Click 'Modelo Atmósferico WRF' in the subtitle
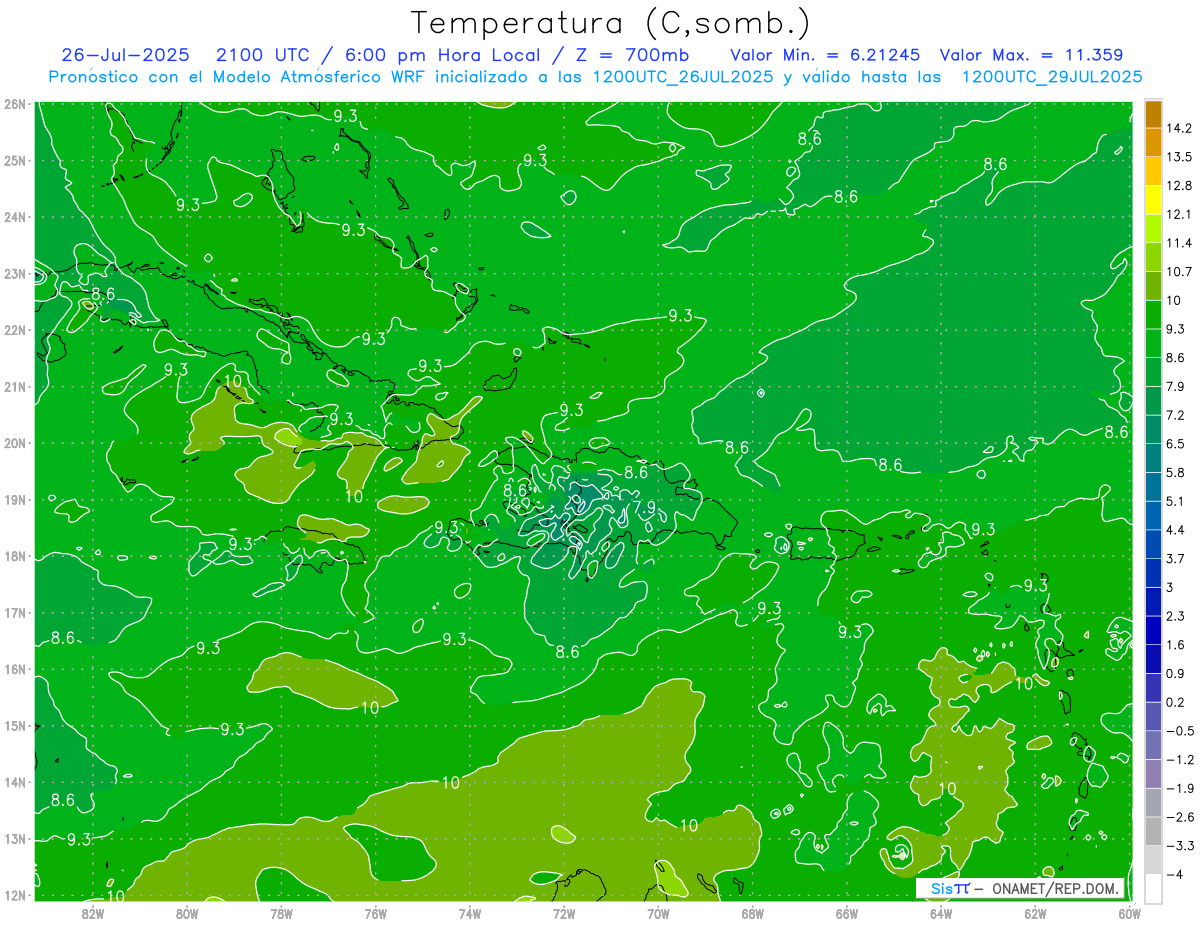This screenshot has height=927, width=1200. click(x=317, y=77)
